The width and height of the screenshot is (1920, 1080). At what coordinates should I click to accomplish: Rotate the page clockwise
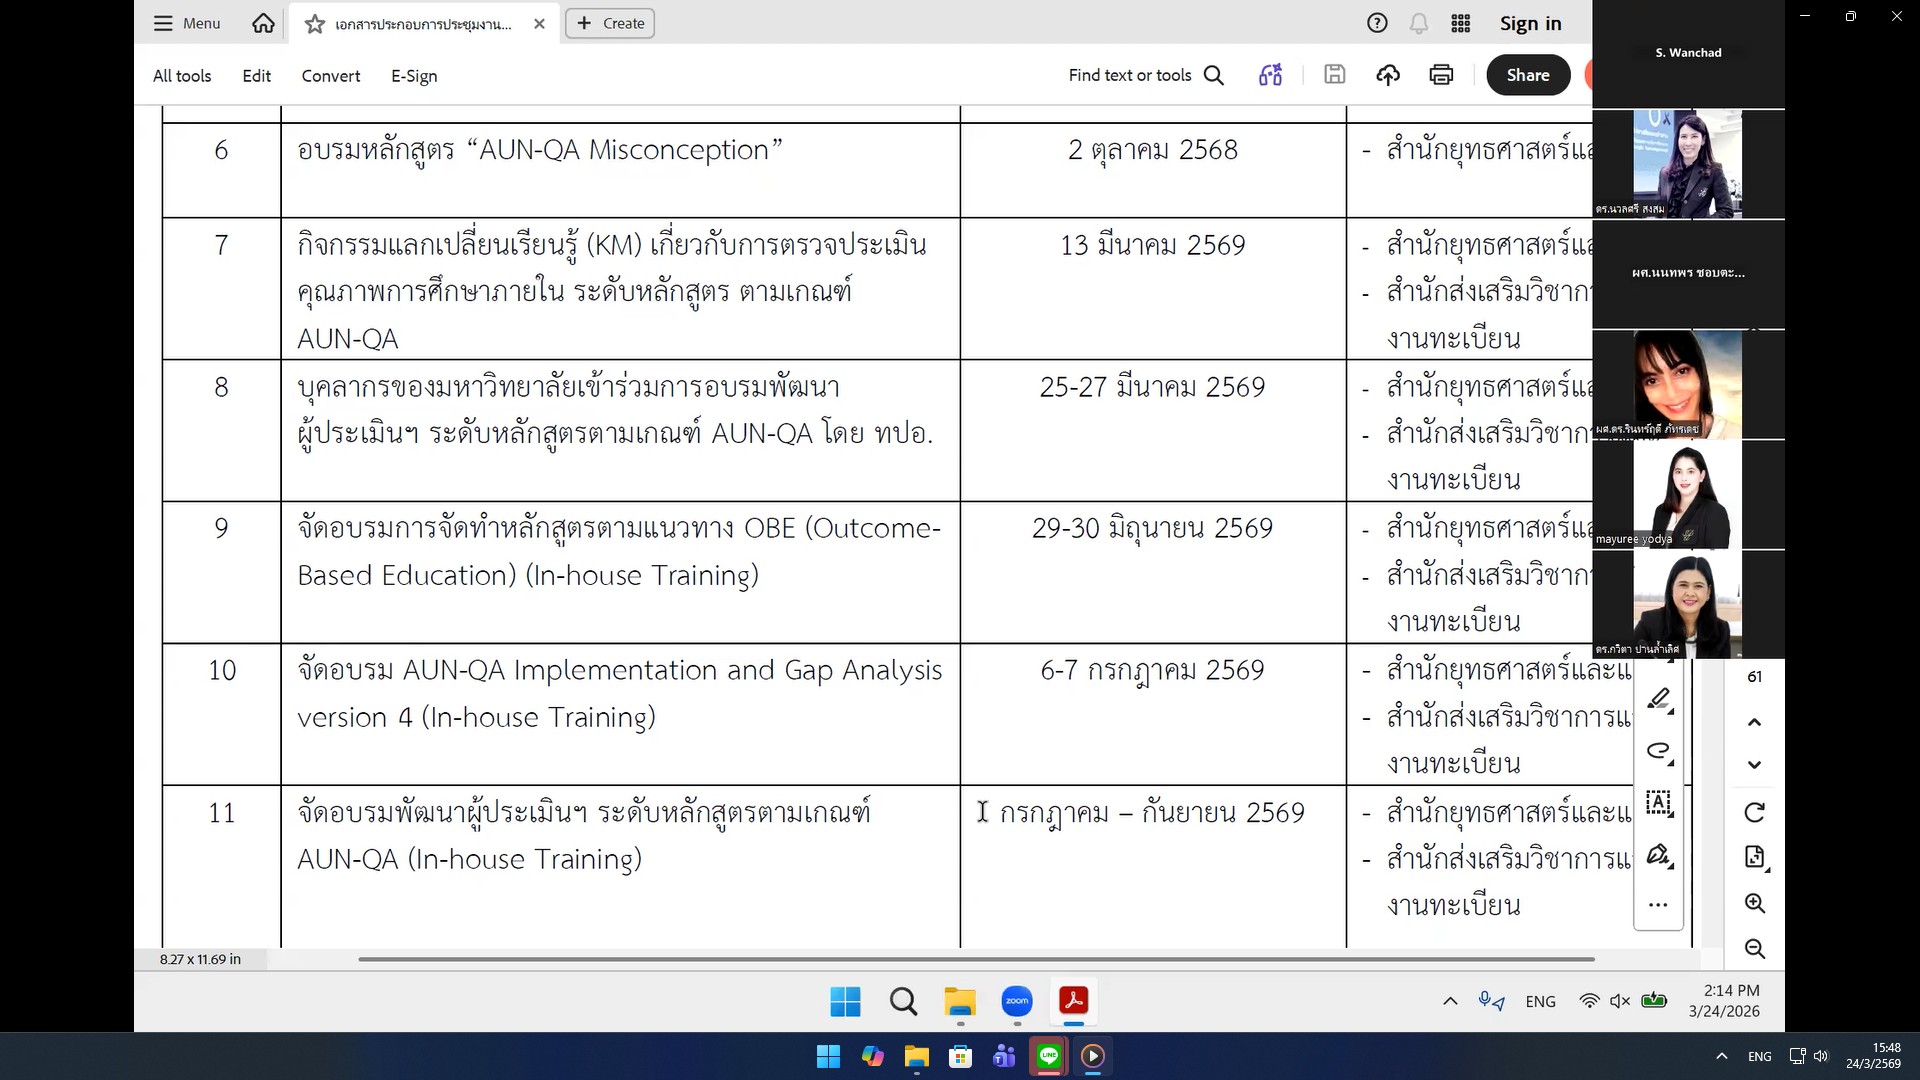click(x=1754, y=813)
